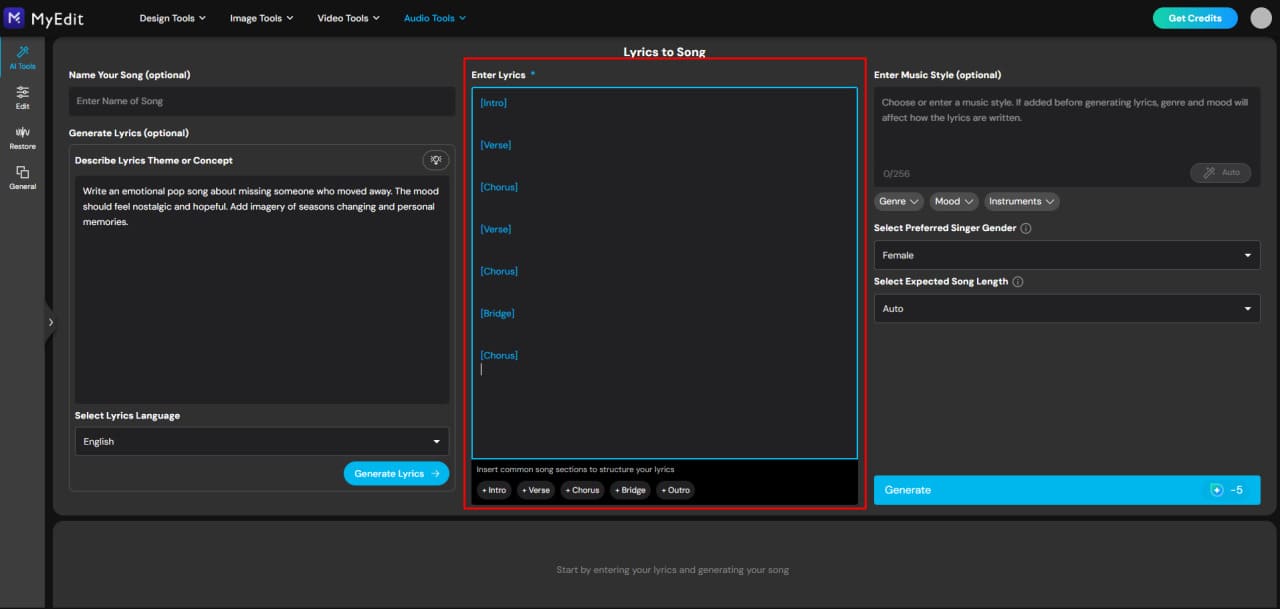Image resolution: width=1280 pixels, height=609 pixels.
Task: Click the coin icon next to -5 cost
Action: pos(1217,490)
